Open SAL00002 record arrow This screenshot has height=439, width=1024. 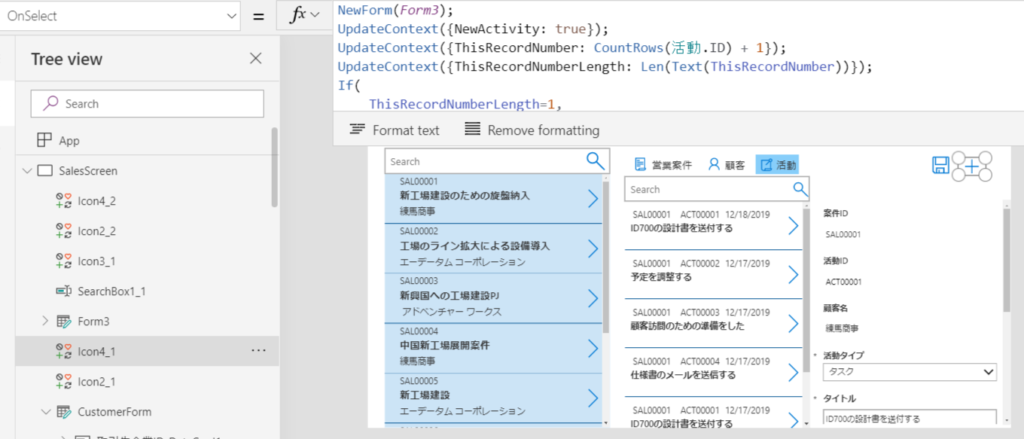[593, 248]
